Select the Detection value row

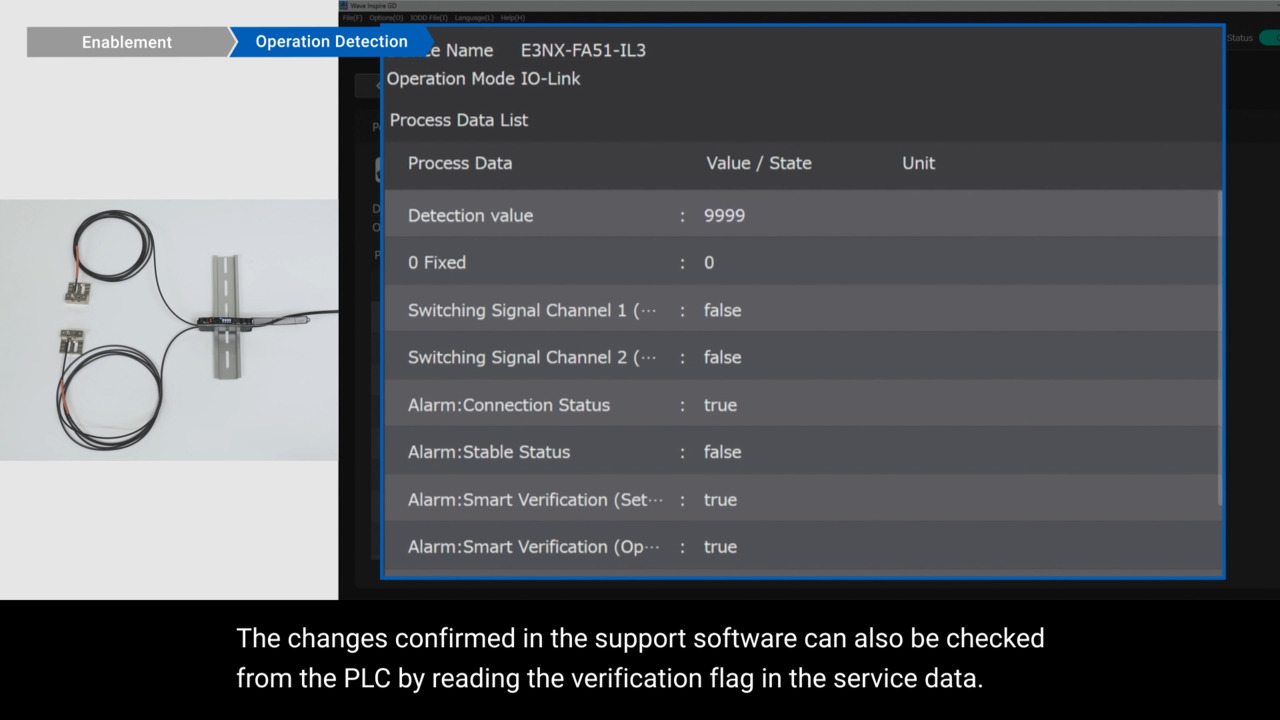800,215
